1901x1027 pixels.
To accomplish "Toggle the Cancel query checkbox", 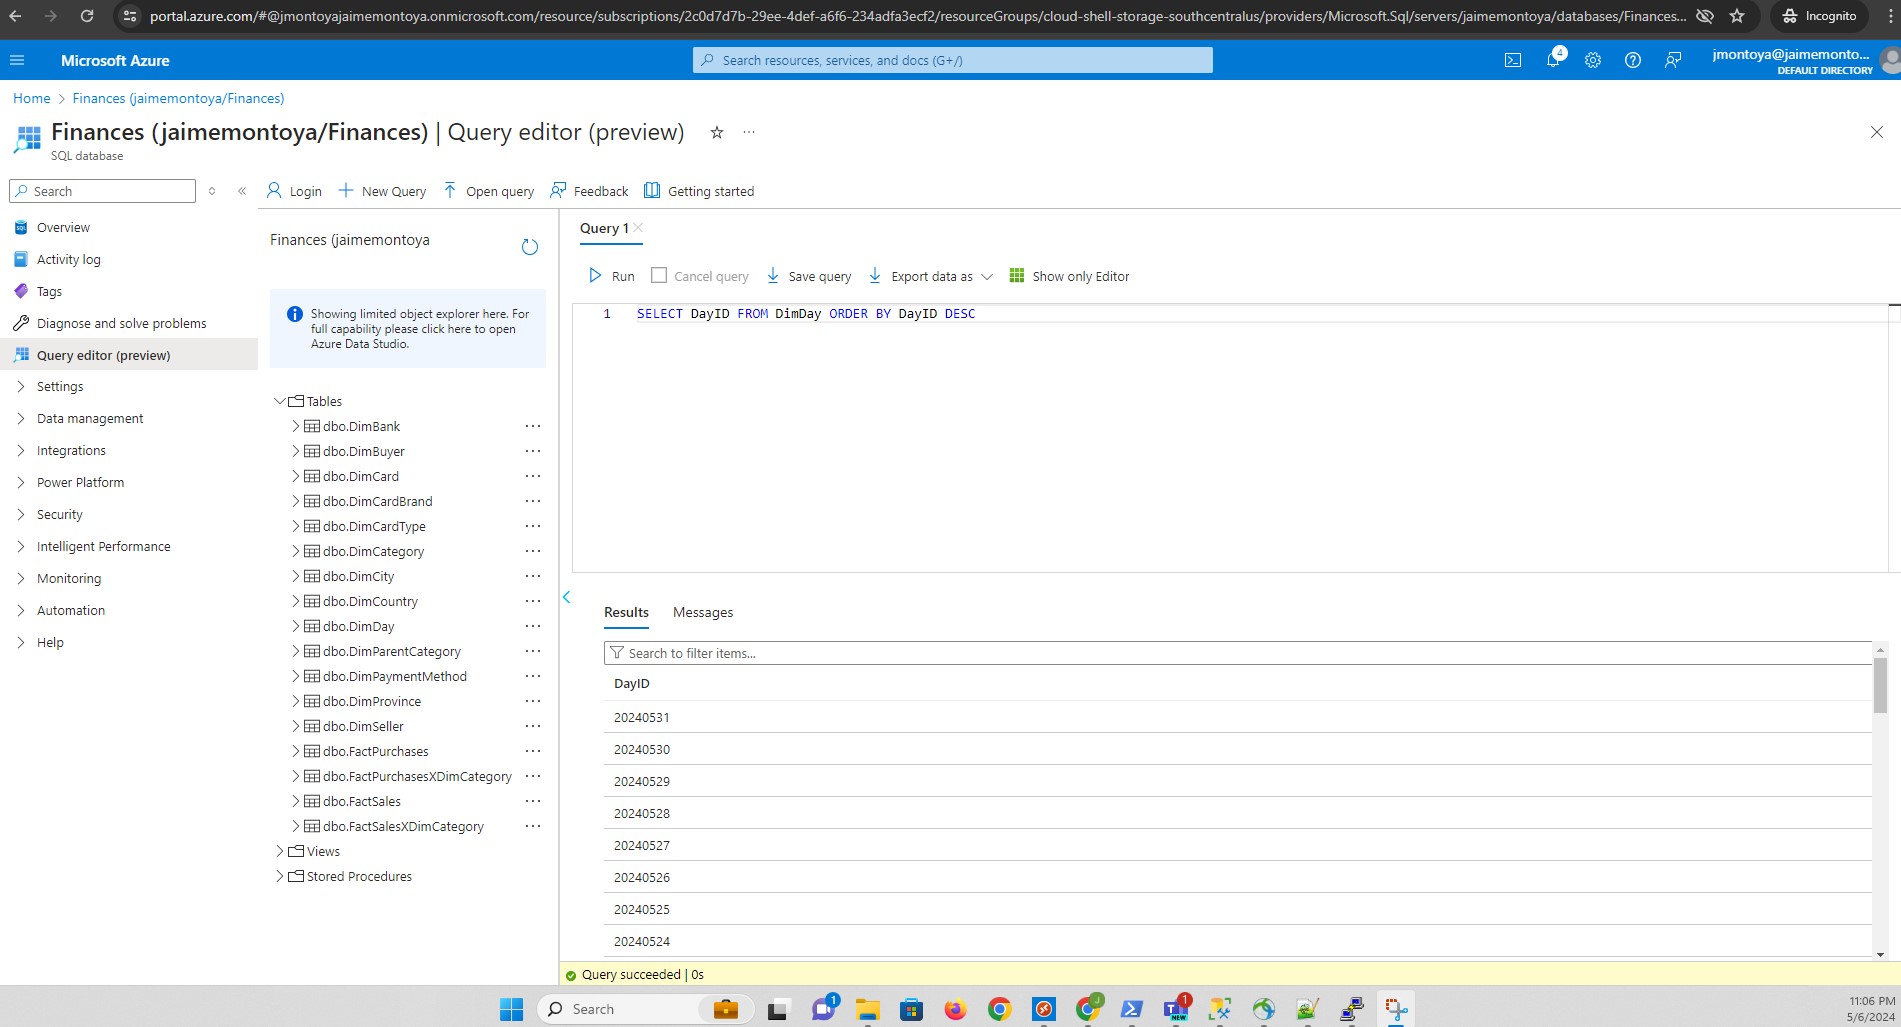I will pos(659,275).
